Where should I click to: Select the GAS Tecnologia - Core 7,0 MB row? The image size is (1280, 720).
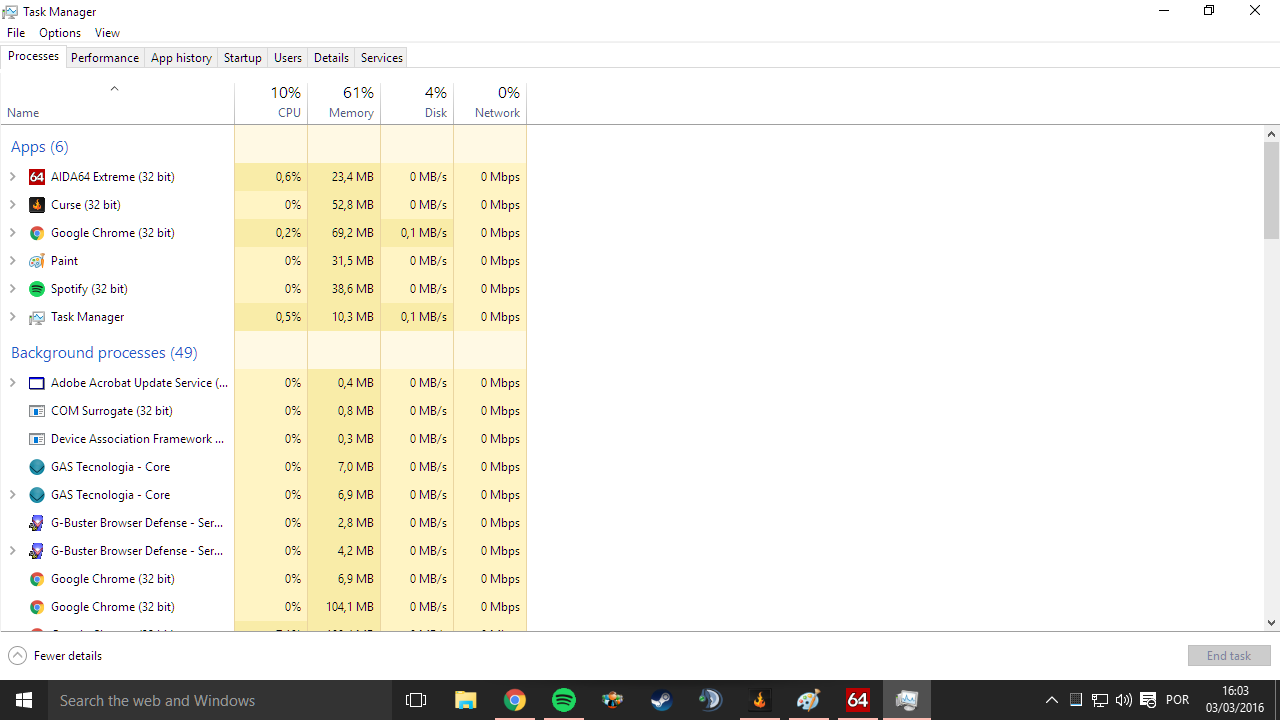tap(264, 467)
